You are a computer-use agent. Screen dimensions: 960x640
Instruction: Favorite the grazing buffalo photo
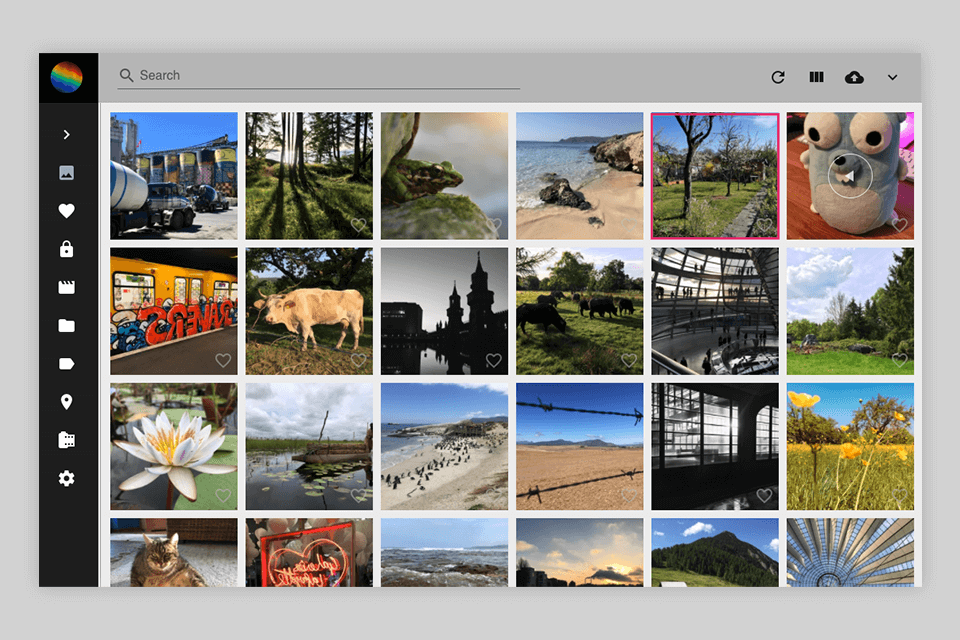(x=629, y=360)
